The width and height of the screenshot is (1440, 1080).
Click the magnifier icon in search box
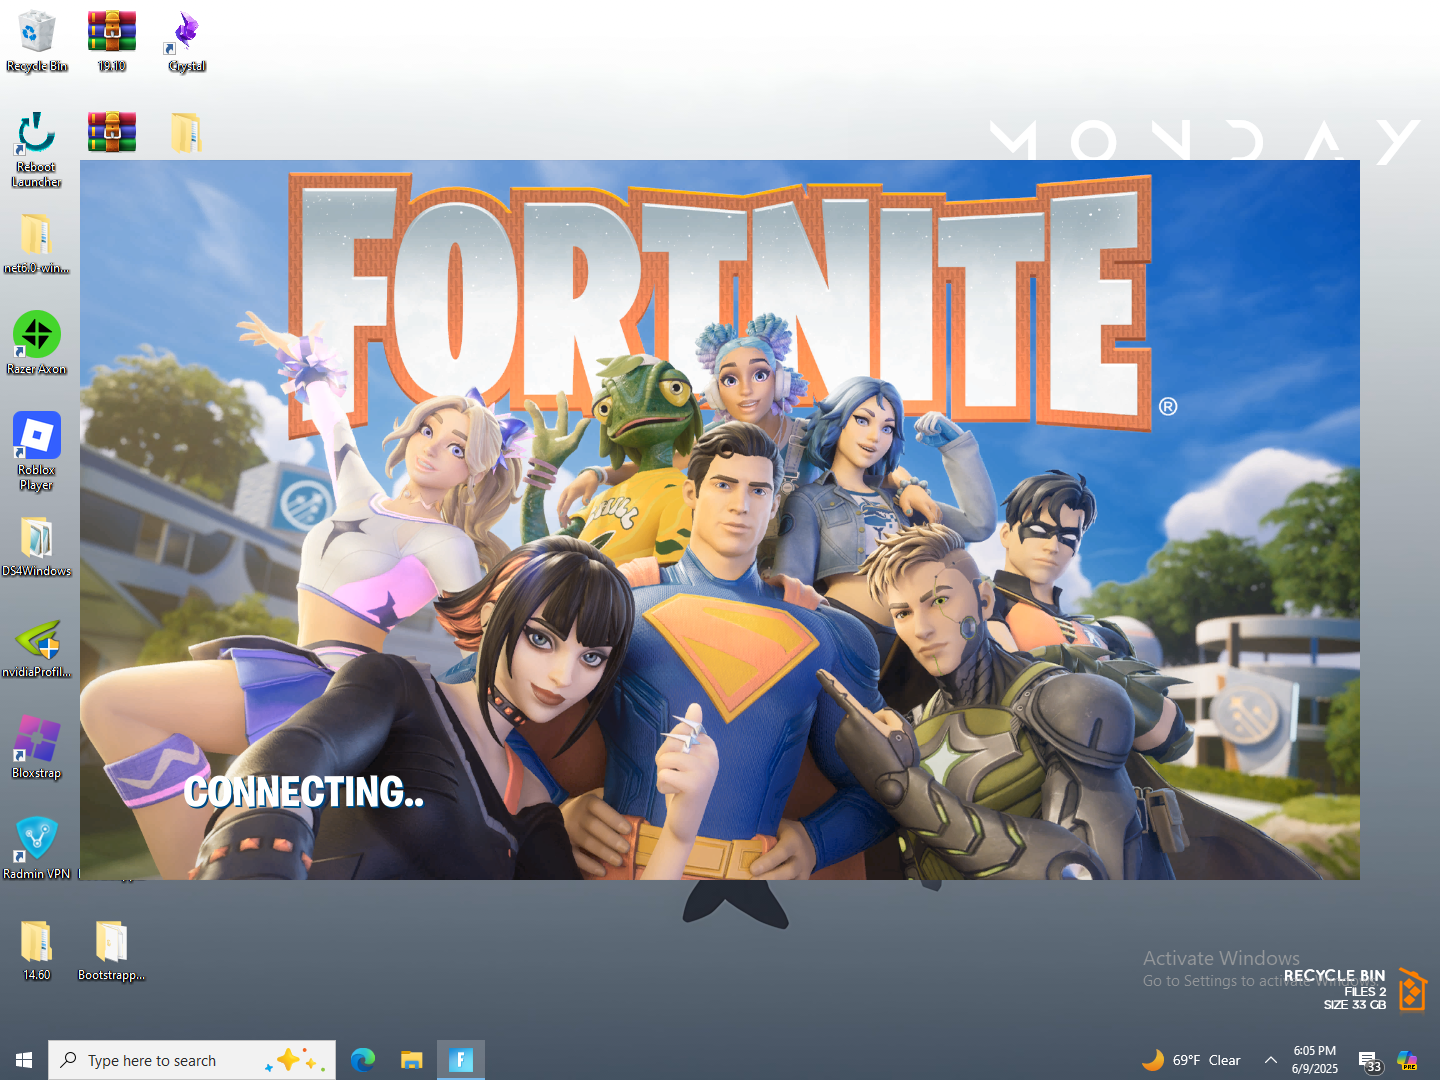(68, 1060)
